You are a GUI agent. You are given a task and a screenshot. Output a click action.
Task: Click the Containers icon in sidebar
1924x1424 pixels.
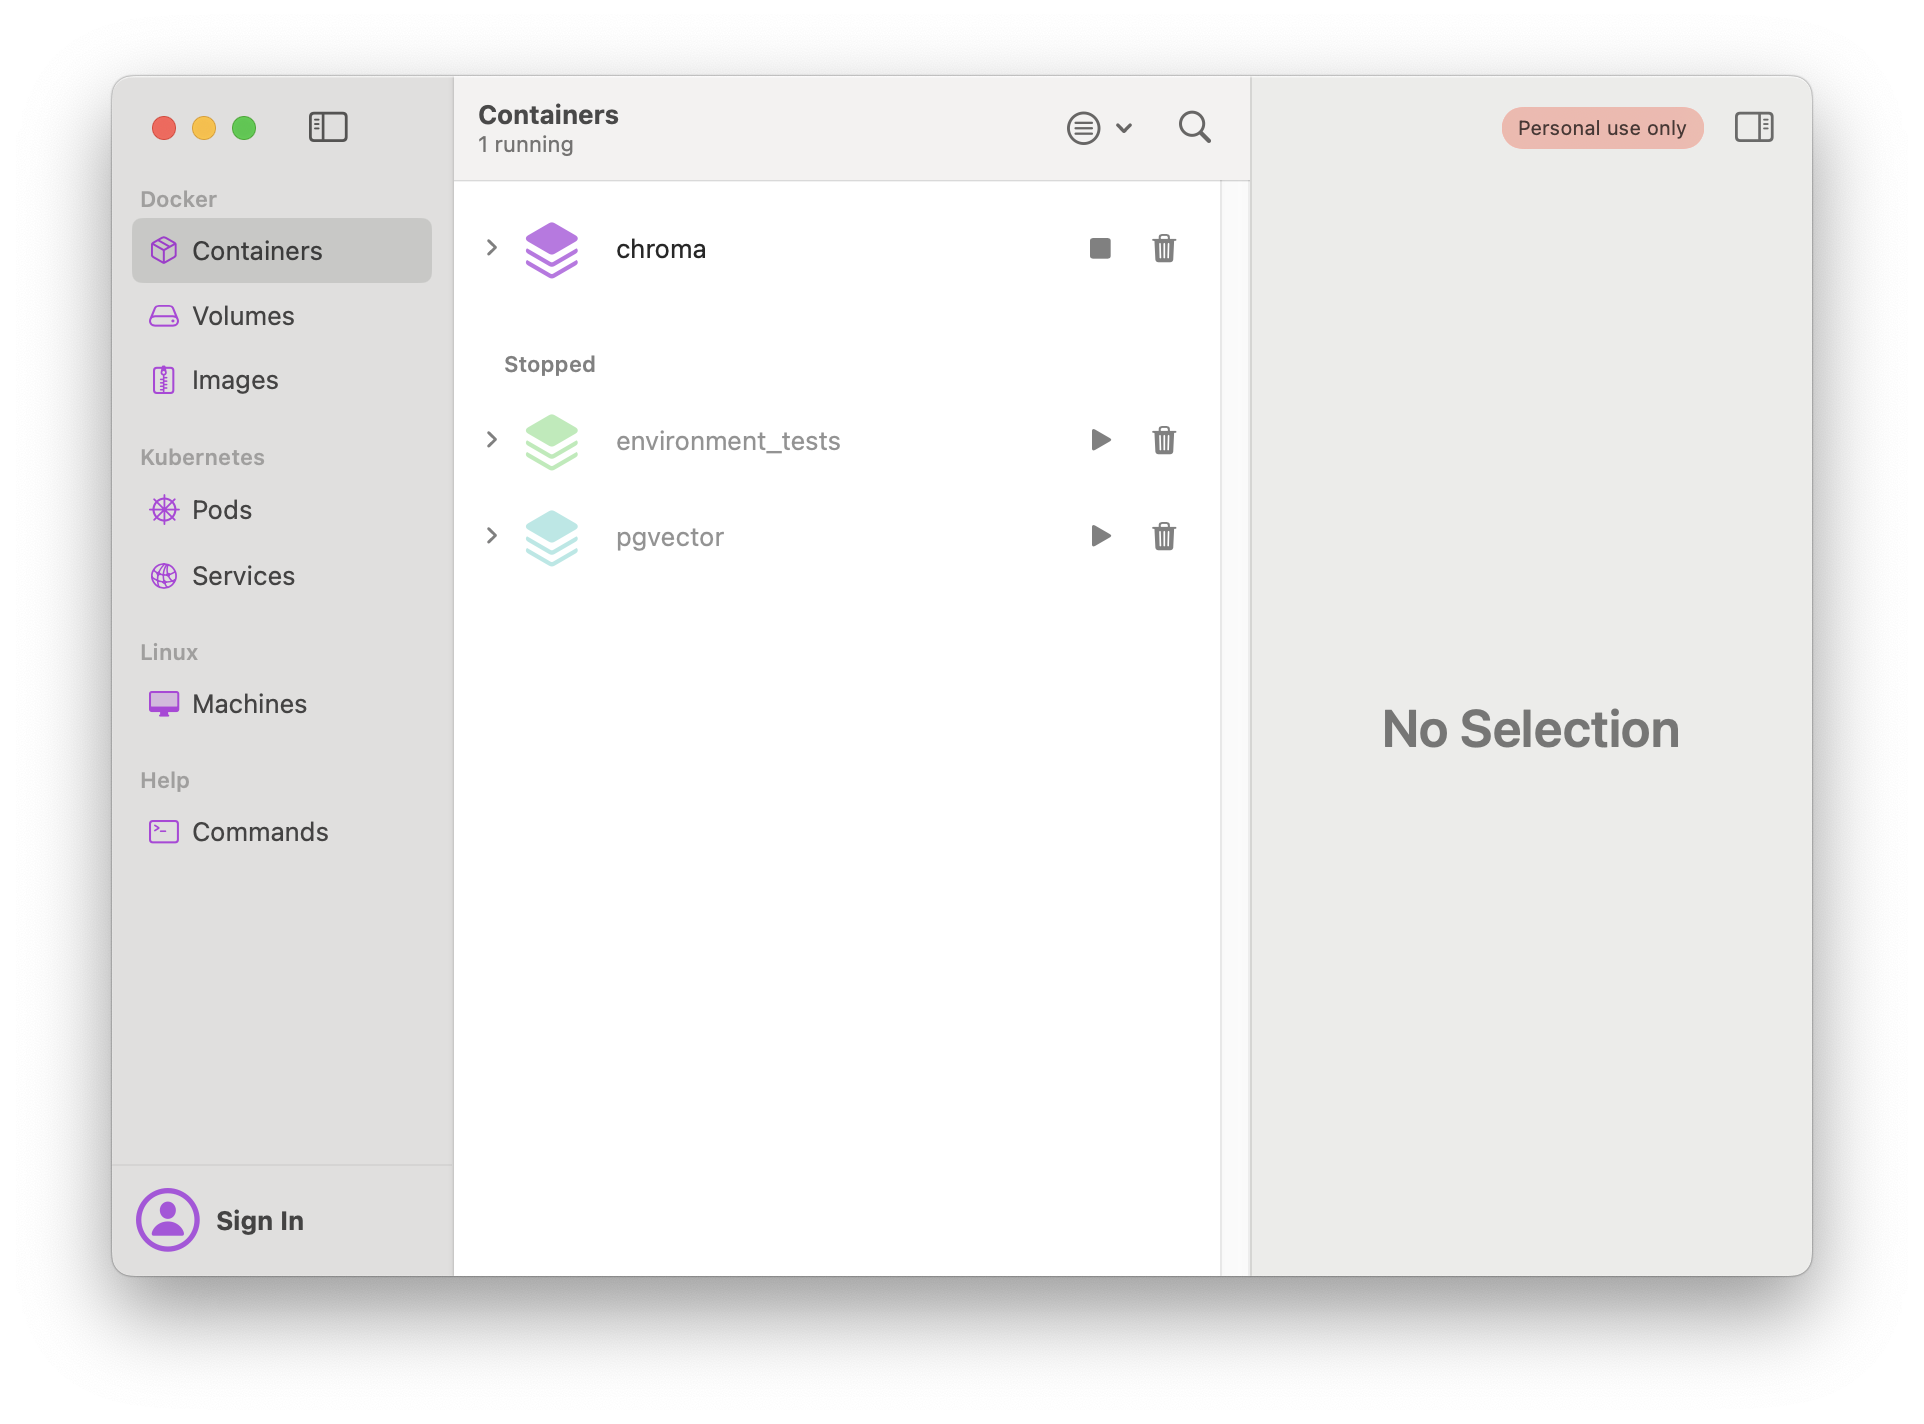pyautogui.click(x=165, y=251)
